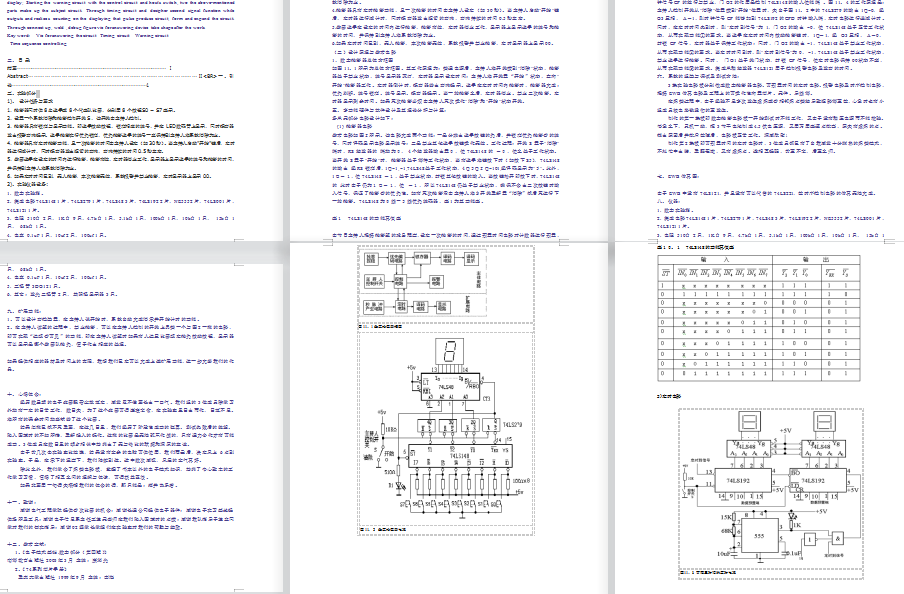Click the "Abstract" table of contents line
The image size is (904, 594).
120,76
